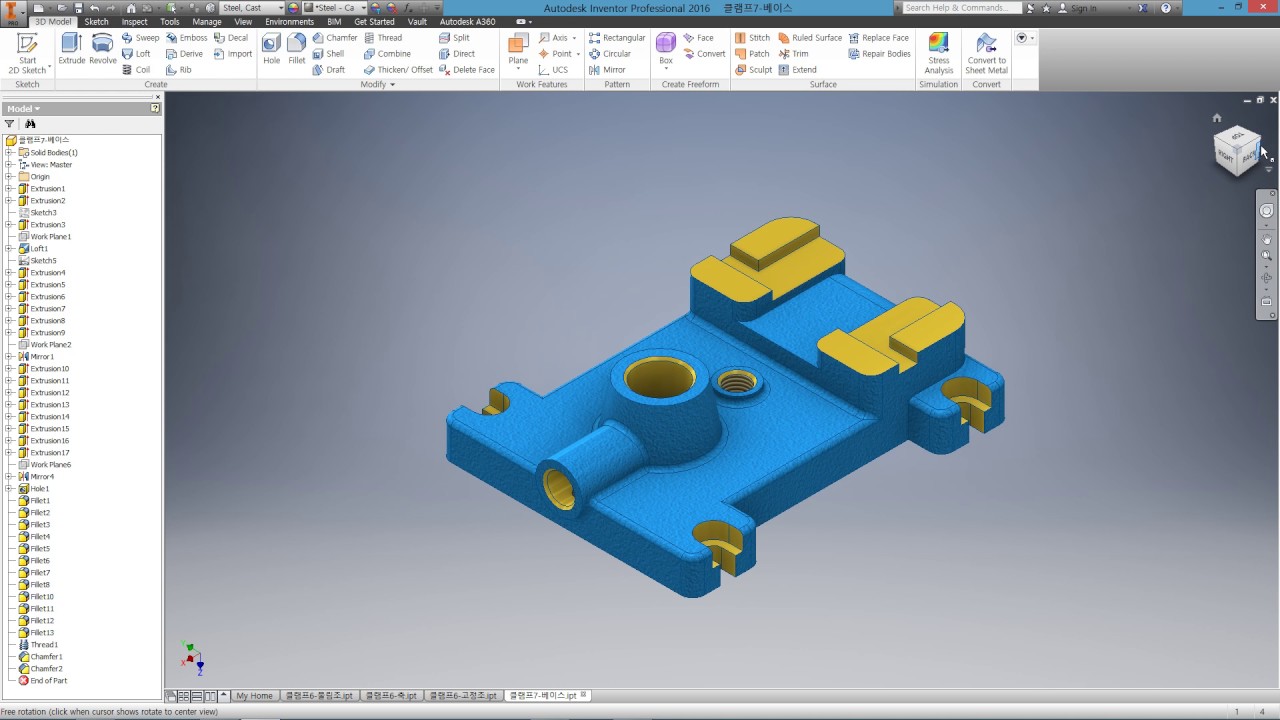1280x720 pixels.
Task: Switch to the Manage ribbon tab
Action: click(x=207, y=22)
